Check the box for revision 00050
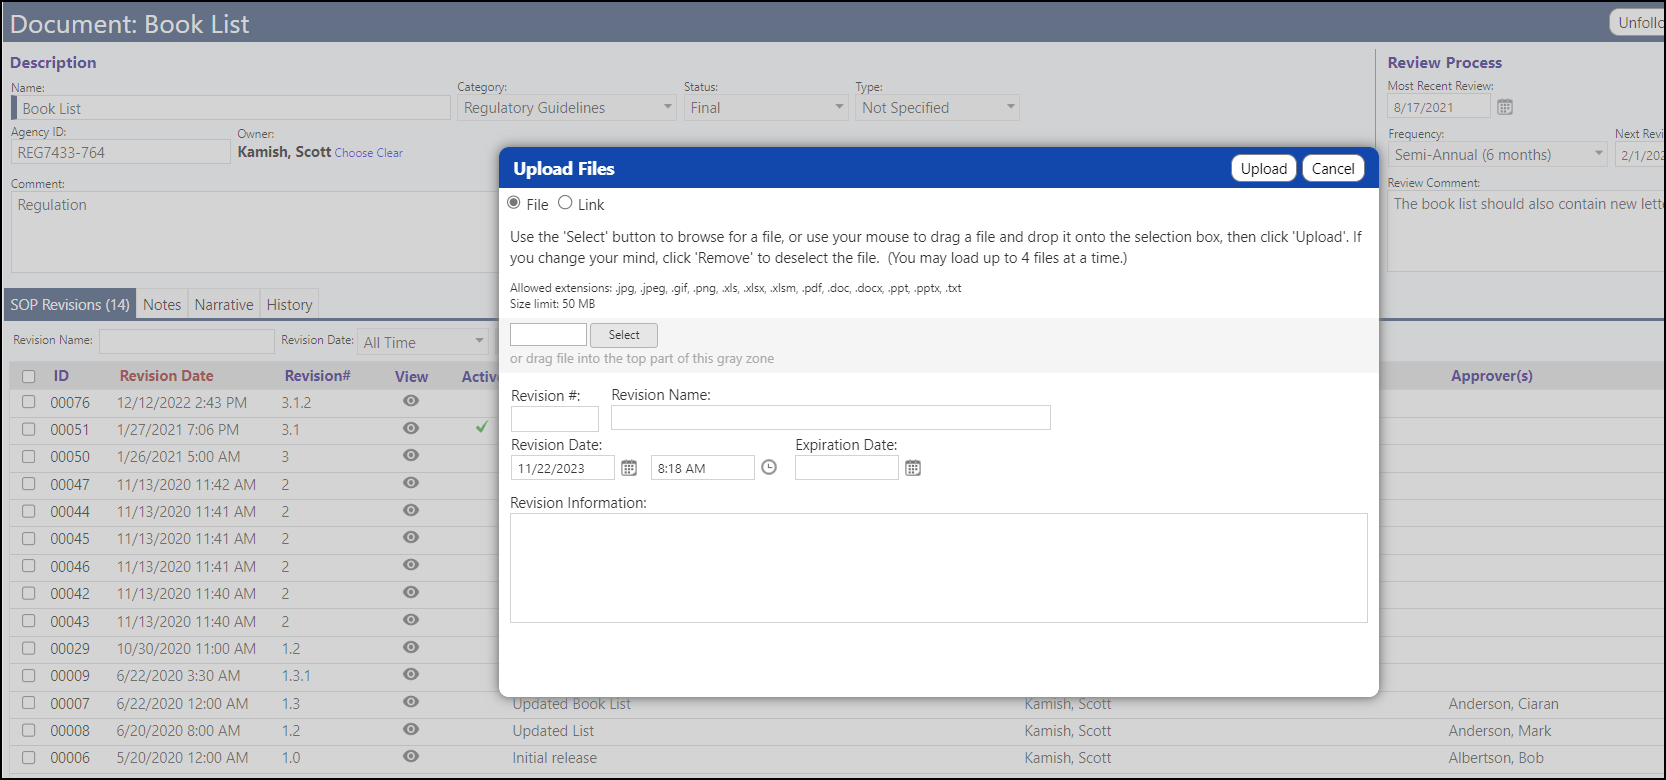1666x780 pixels. click(29, 456)
